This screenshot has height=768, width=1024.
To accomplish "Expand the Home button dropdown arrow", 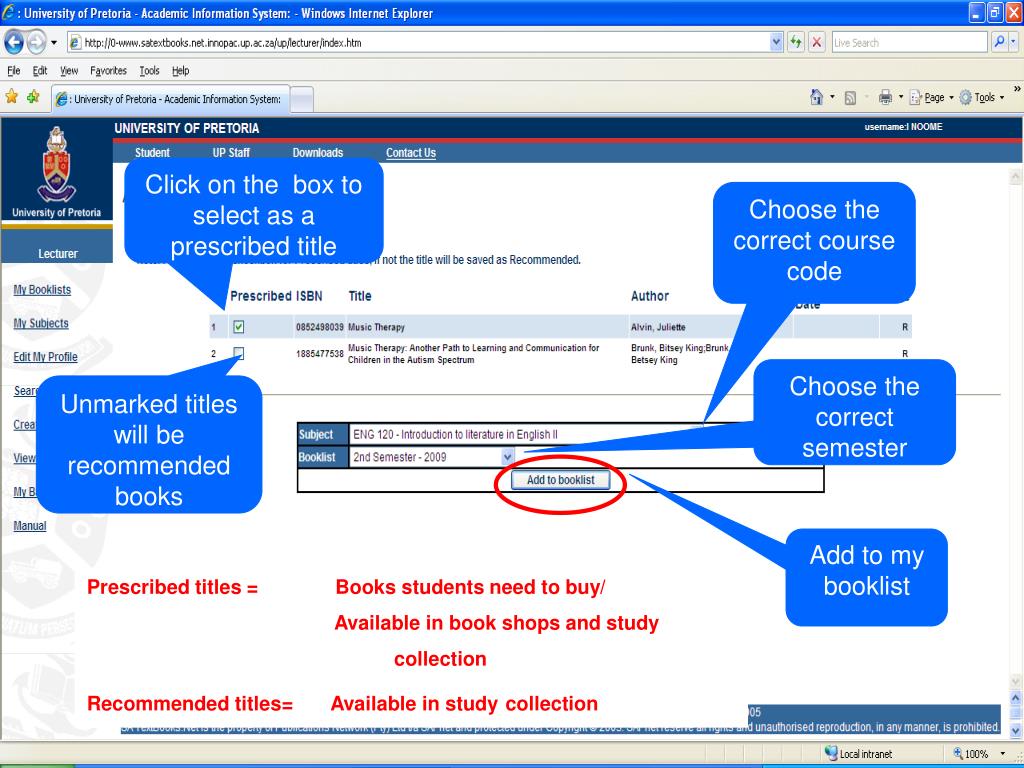I will (832, 97).
